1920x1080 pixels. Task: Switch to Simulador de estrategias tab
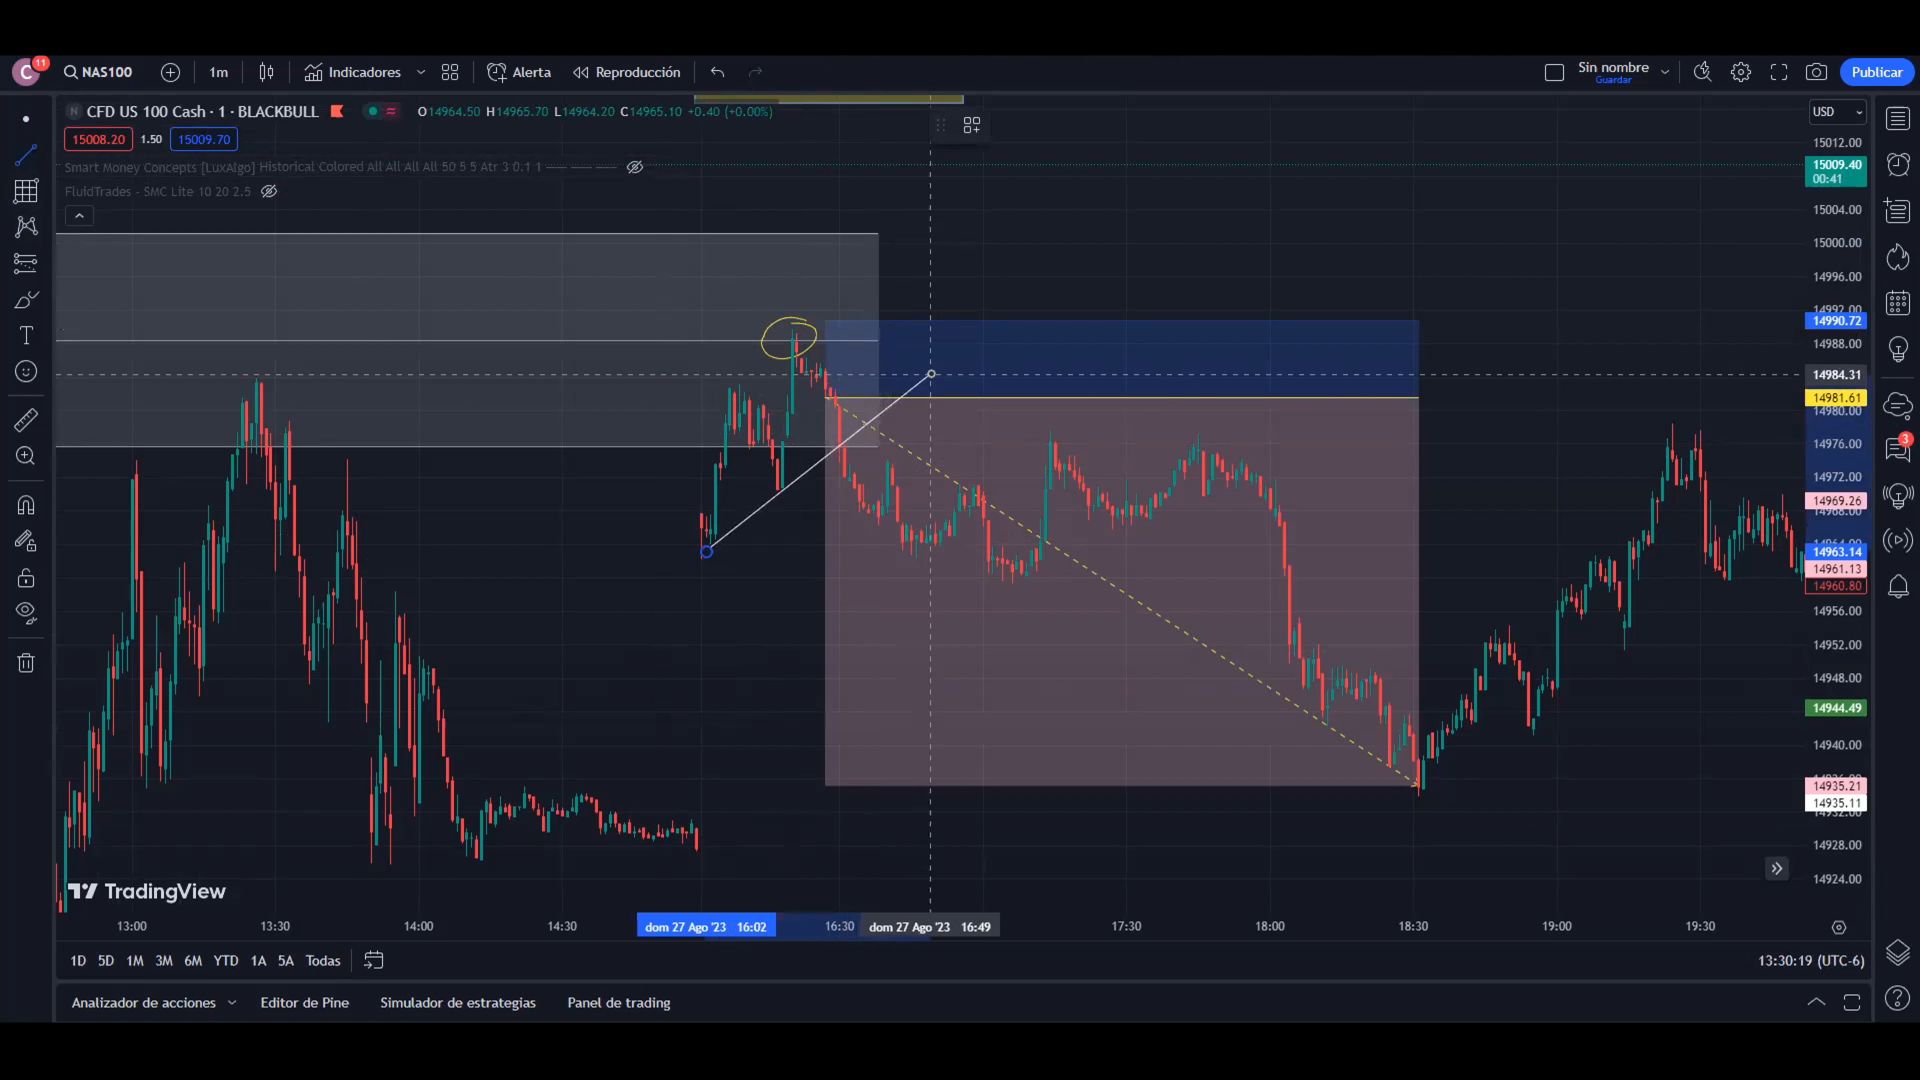tap(457, 1002)
